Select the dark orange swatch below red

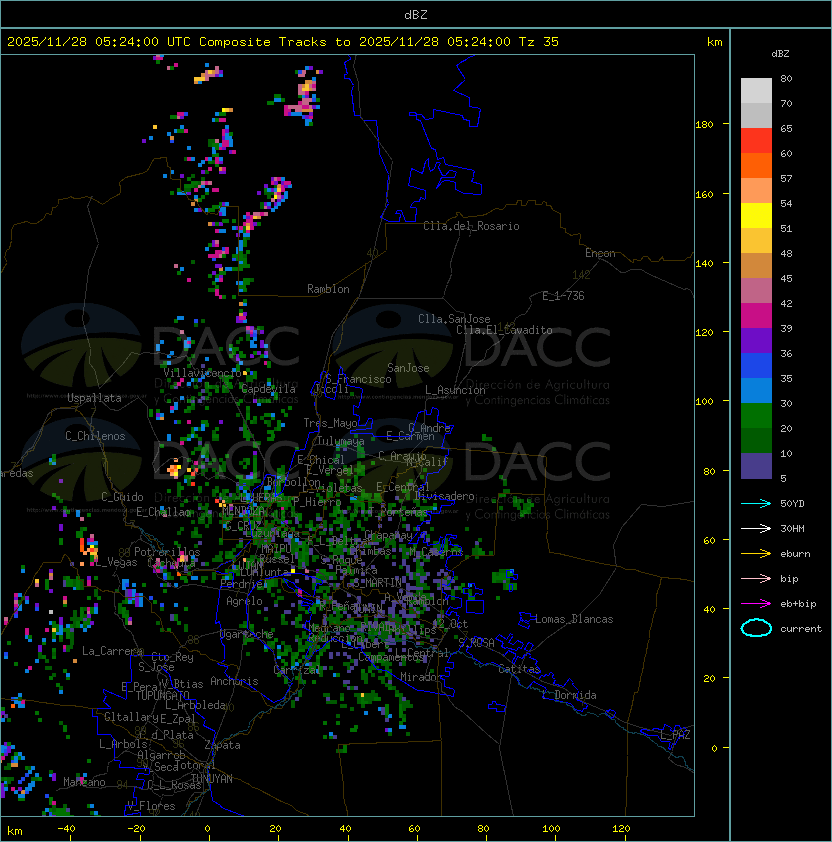pos(756,165)
